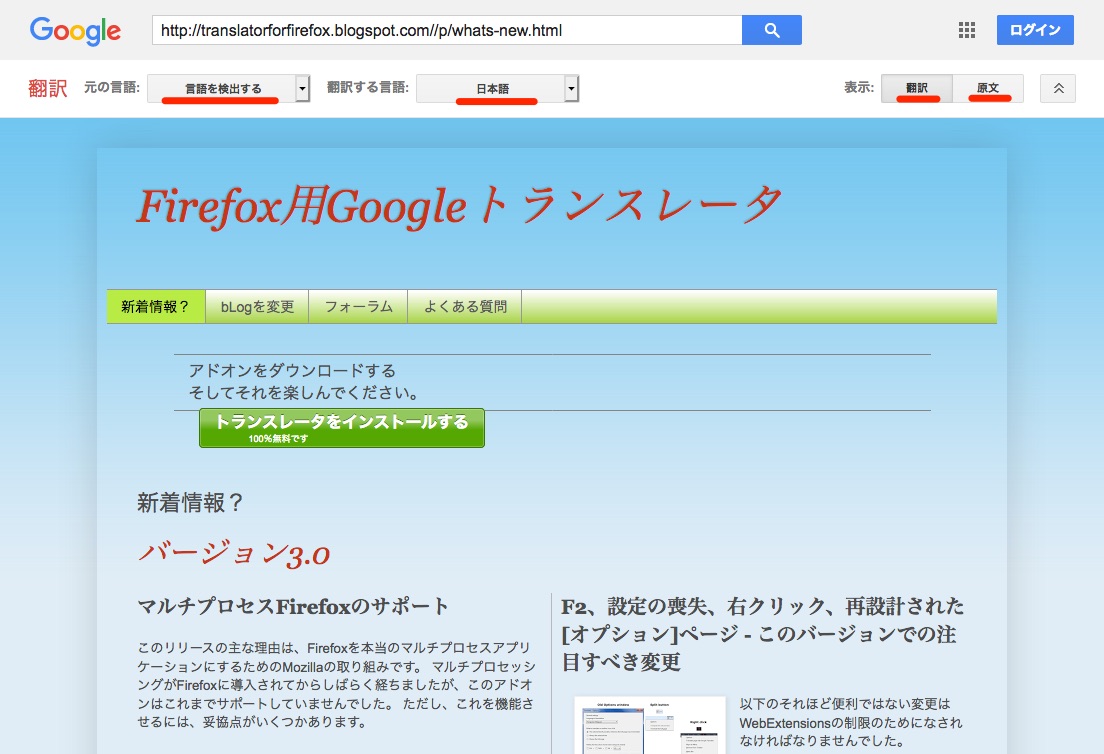Focus the URL input field
Viewport: 1104px width, 754px height.
tap(447, 30)
